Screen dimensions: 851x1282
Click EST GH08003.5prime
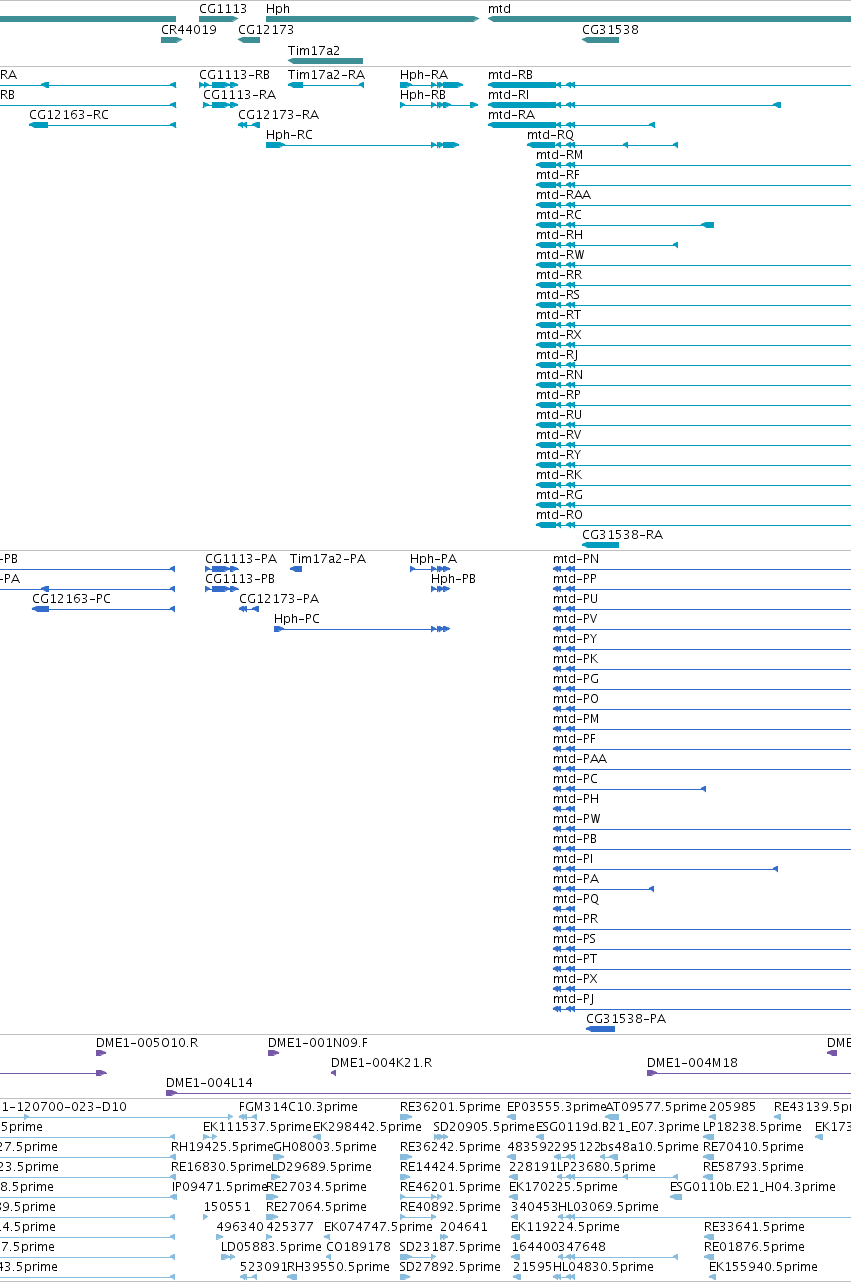325,1146
